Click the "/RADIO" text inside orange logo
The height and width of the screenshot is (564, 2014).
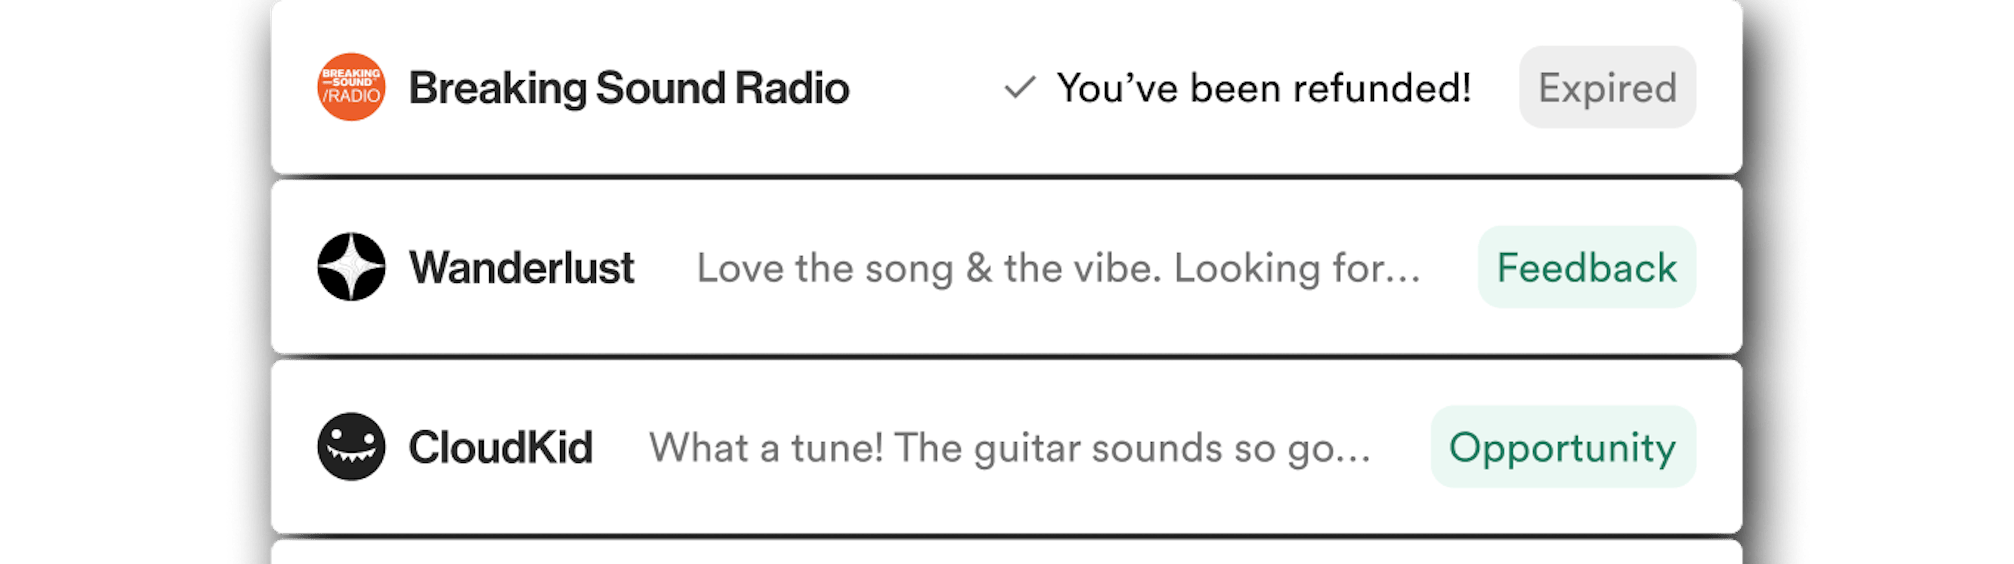pyautogui.click(x=351, y=96)
